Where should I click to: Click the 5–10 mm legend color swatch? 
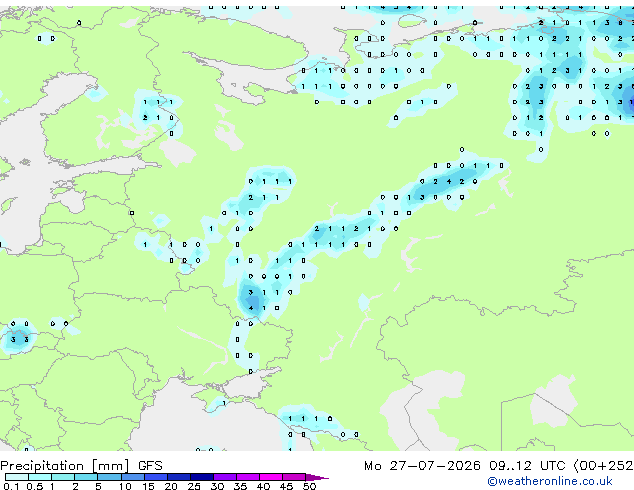coord(109,477)
